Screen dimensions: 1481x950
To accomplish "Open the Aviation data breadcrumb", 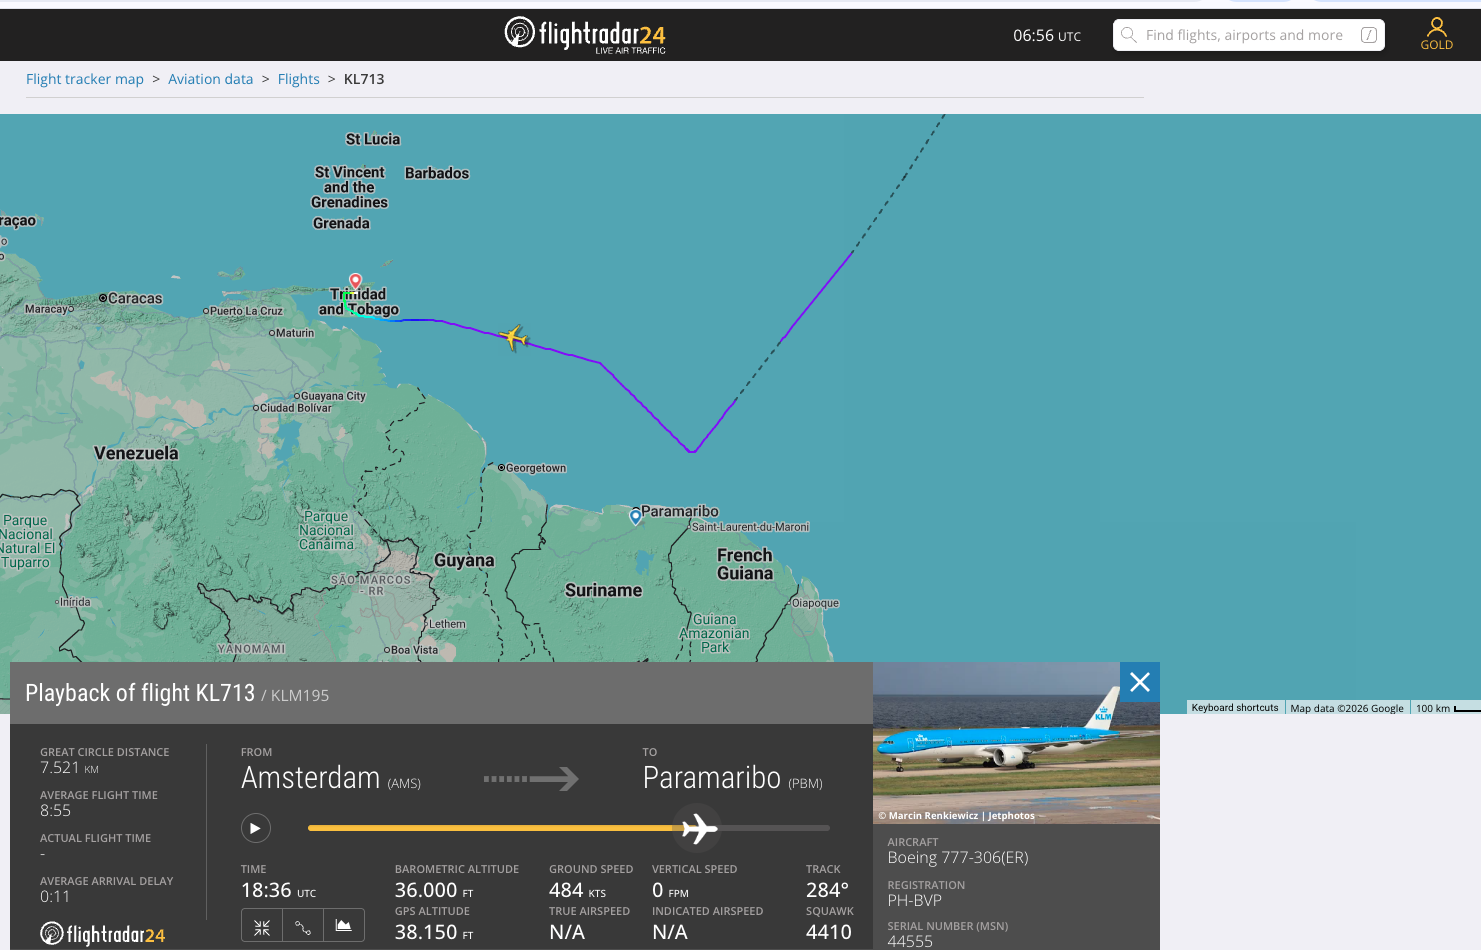I will (211, 79).
